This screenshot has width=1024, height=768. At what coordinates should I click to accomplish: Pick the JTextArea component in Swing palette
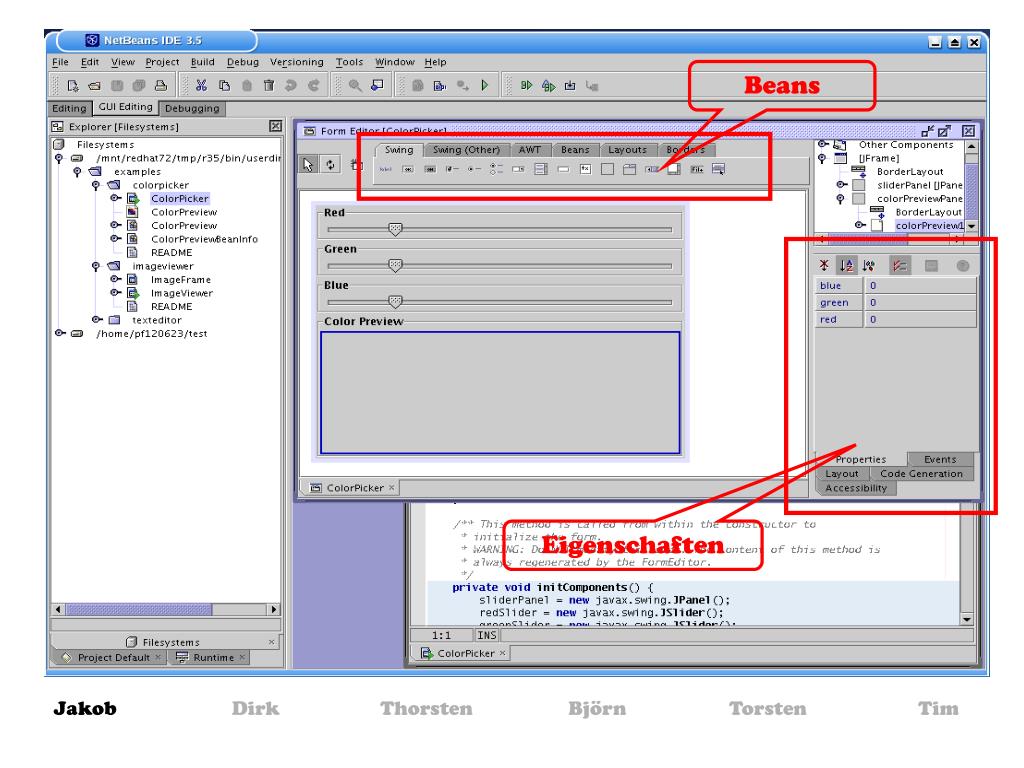click(586, 170)
